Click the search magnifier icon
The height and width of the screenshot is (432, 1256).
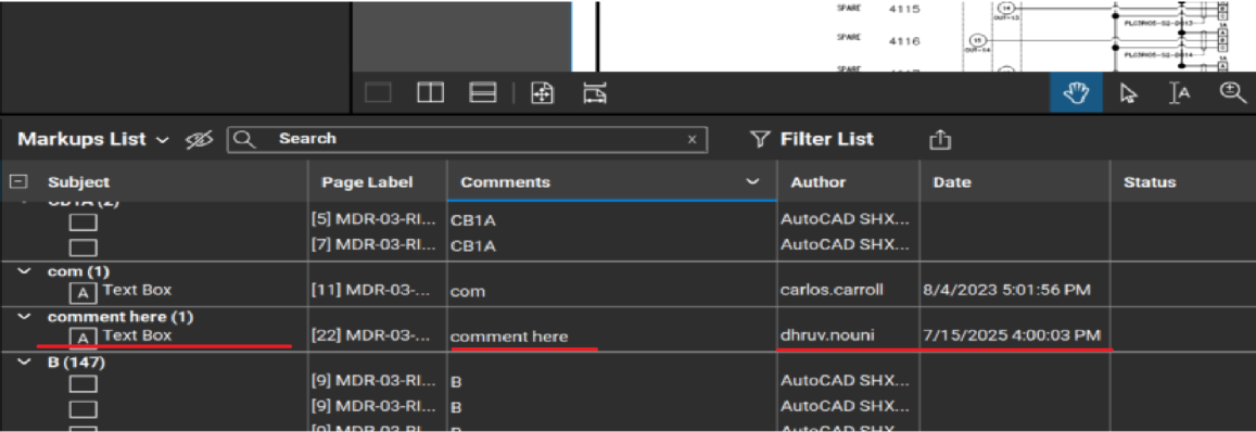tap(245, 139)
